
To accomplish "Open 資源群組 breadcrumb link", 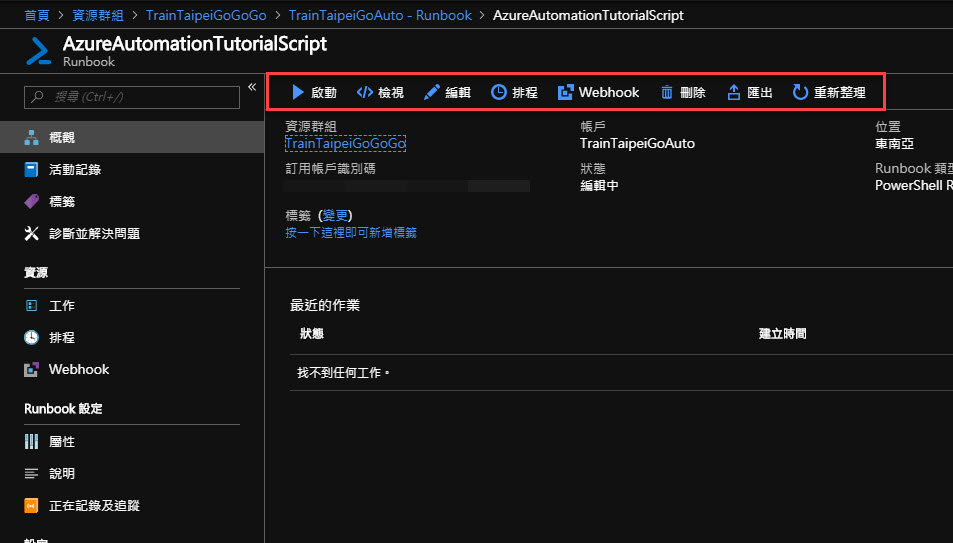I will [x=98, y=15].
